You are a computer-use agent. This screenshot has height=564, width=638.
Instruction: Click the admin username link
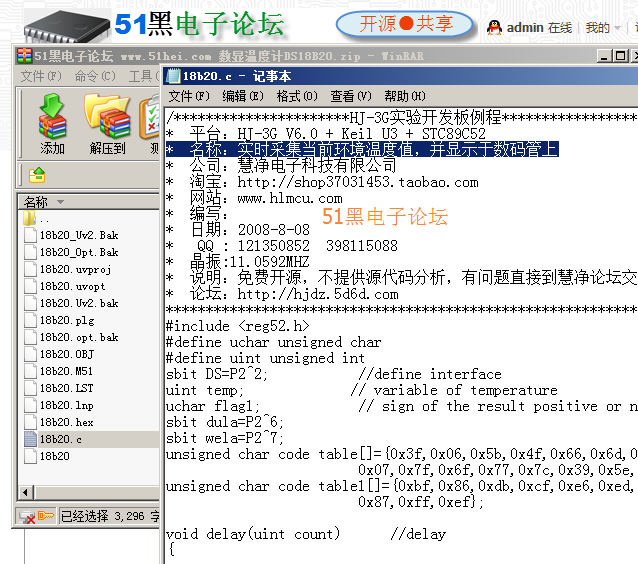[x=525, y=28]
